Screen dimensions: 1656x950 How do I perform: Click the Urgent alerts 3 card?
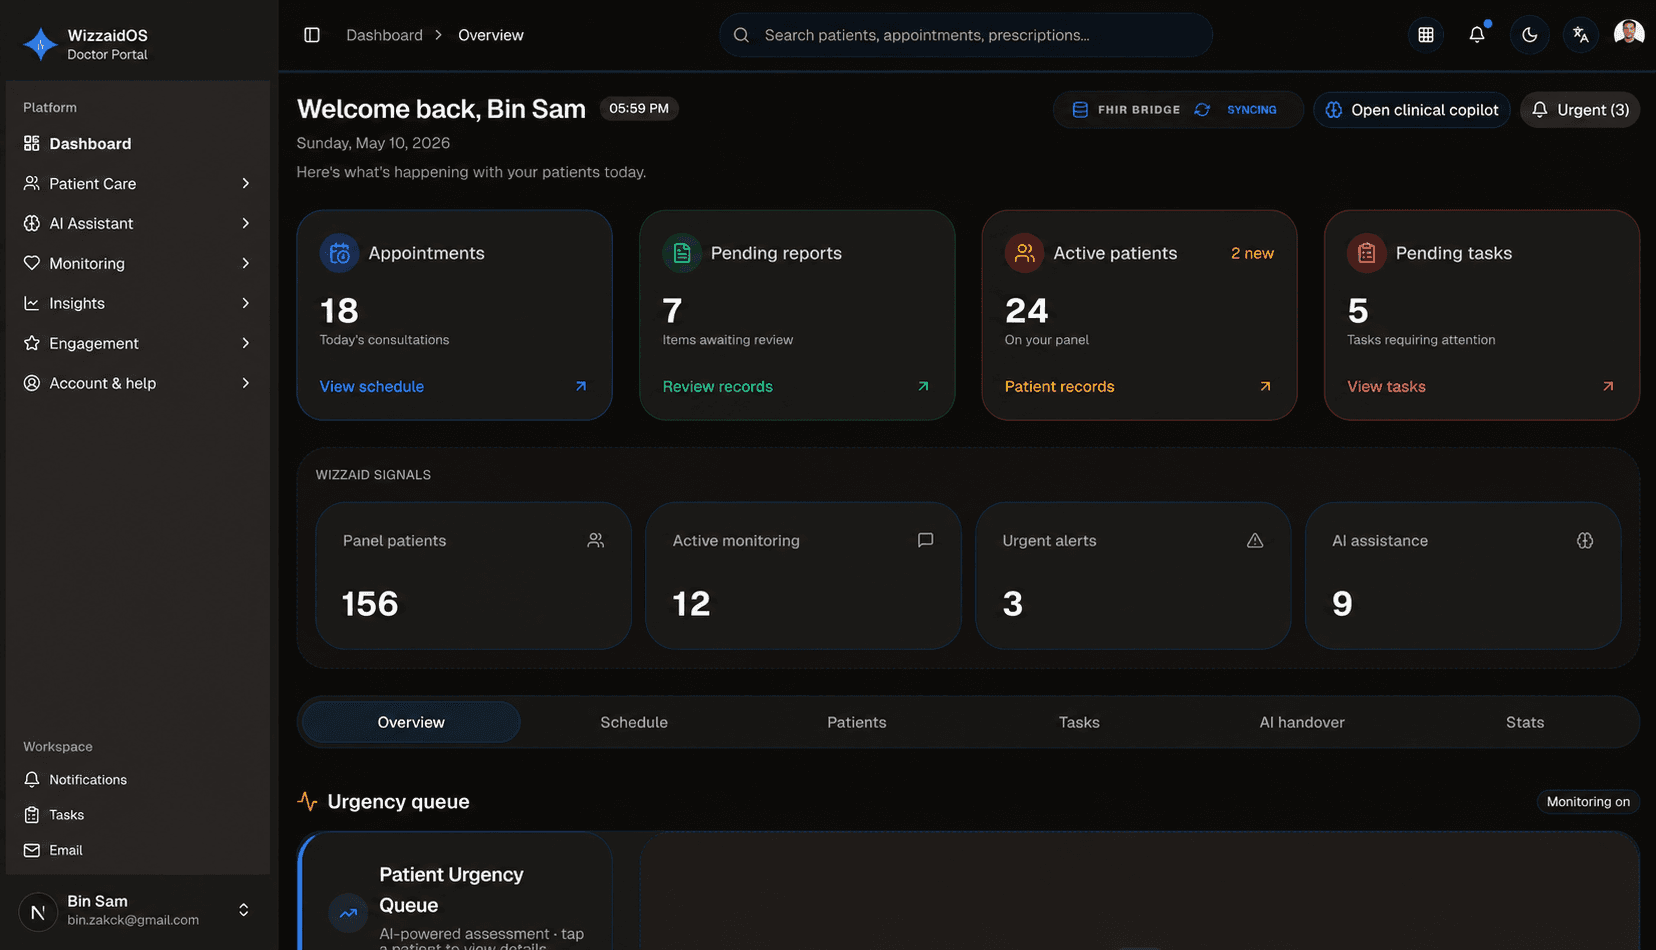tap(1133, 576)
